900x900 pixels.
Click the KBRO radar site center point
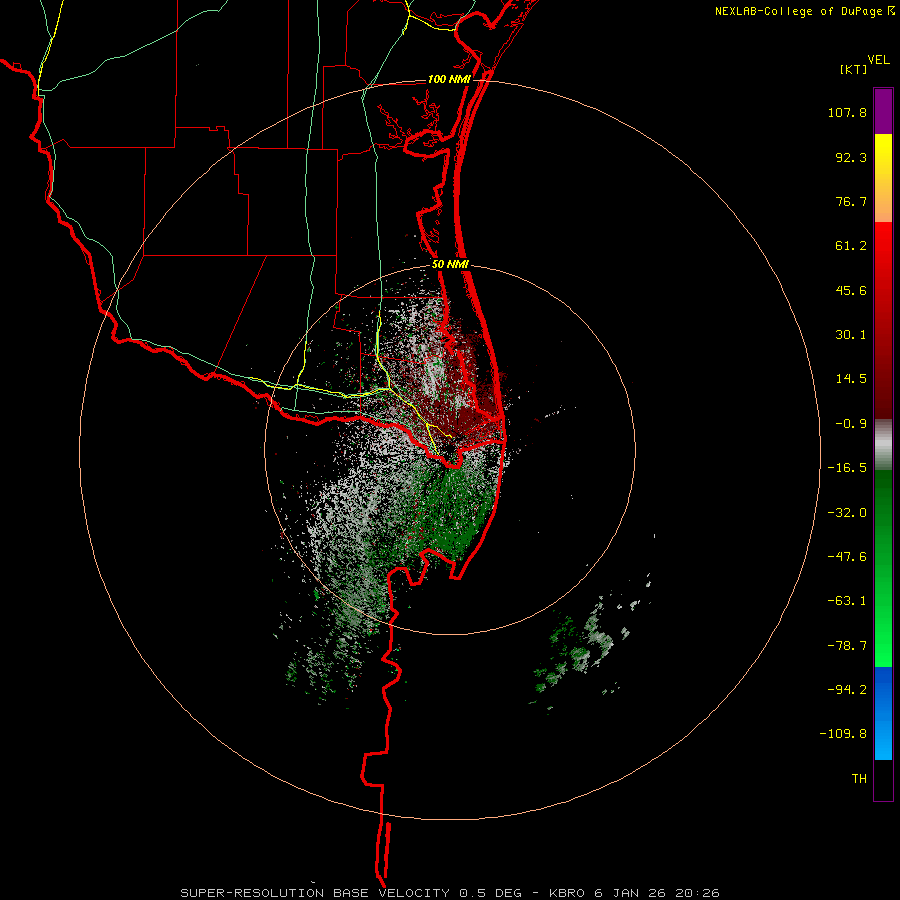click(451, 448)
